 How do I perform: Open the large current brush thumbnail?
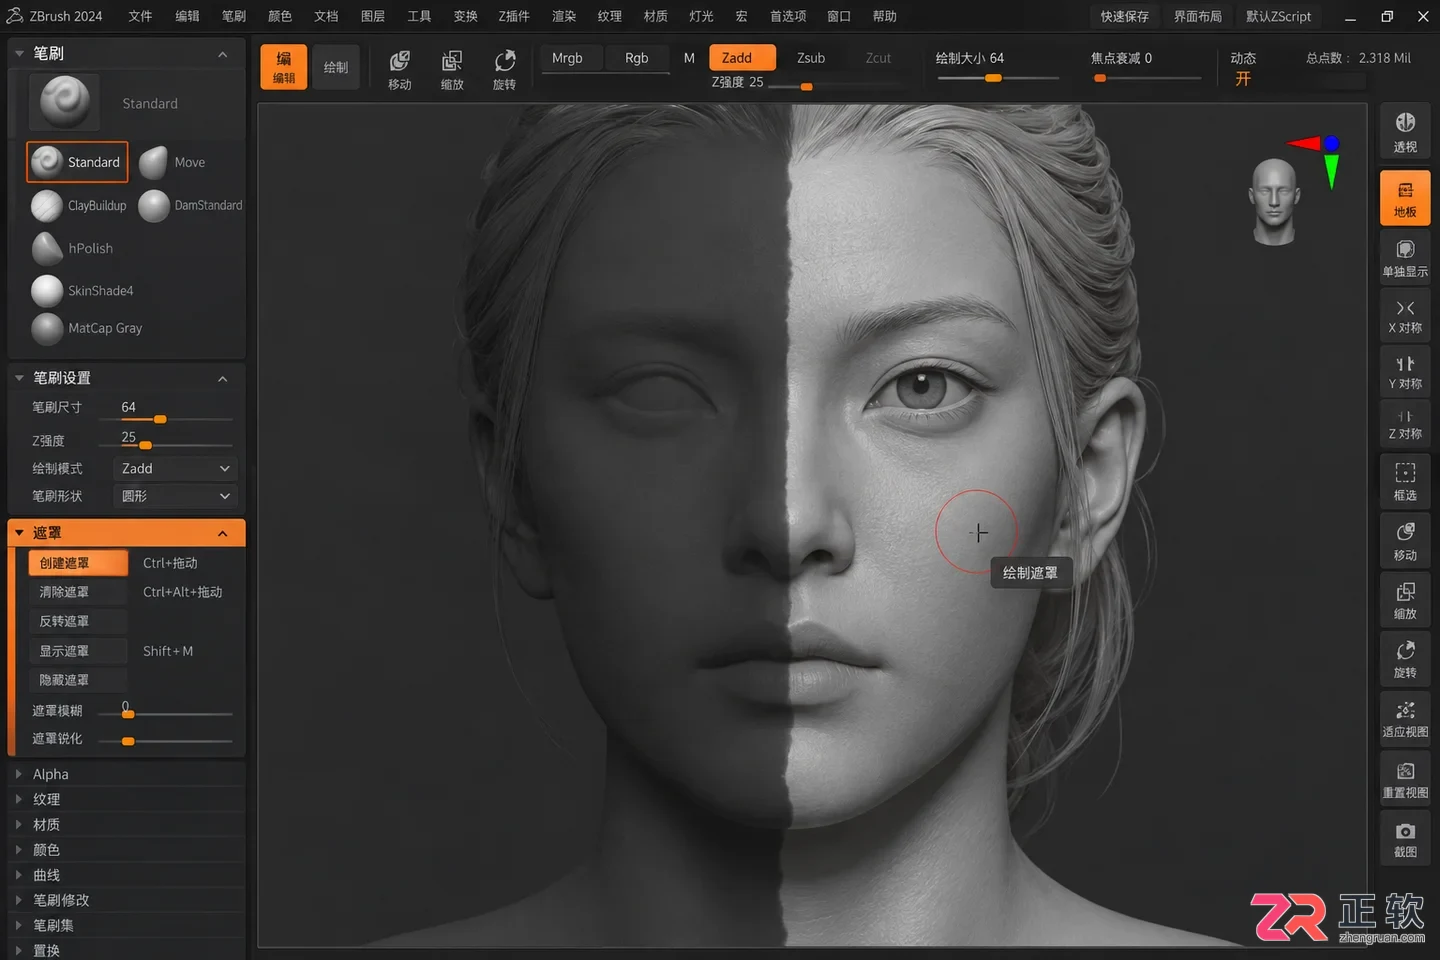(x=64, y=102)
